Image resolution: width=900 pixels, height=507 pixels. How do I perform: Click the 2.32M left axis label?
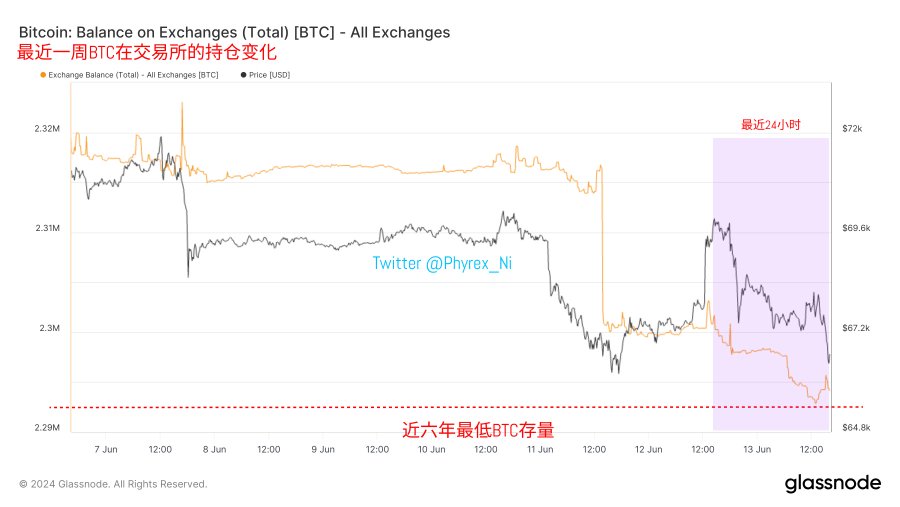[x=46, y=129]
